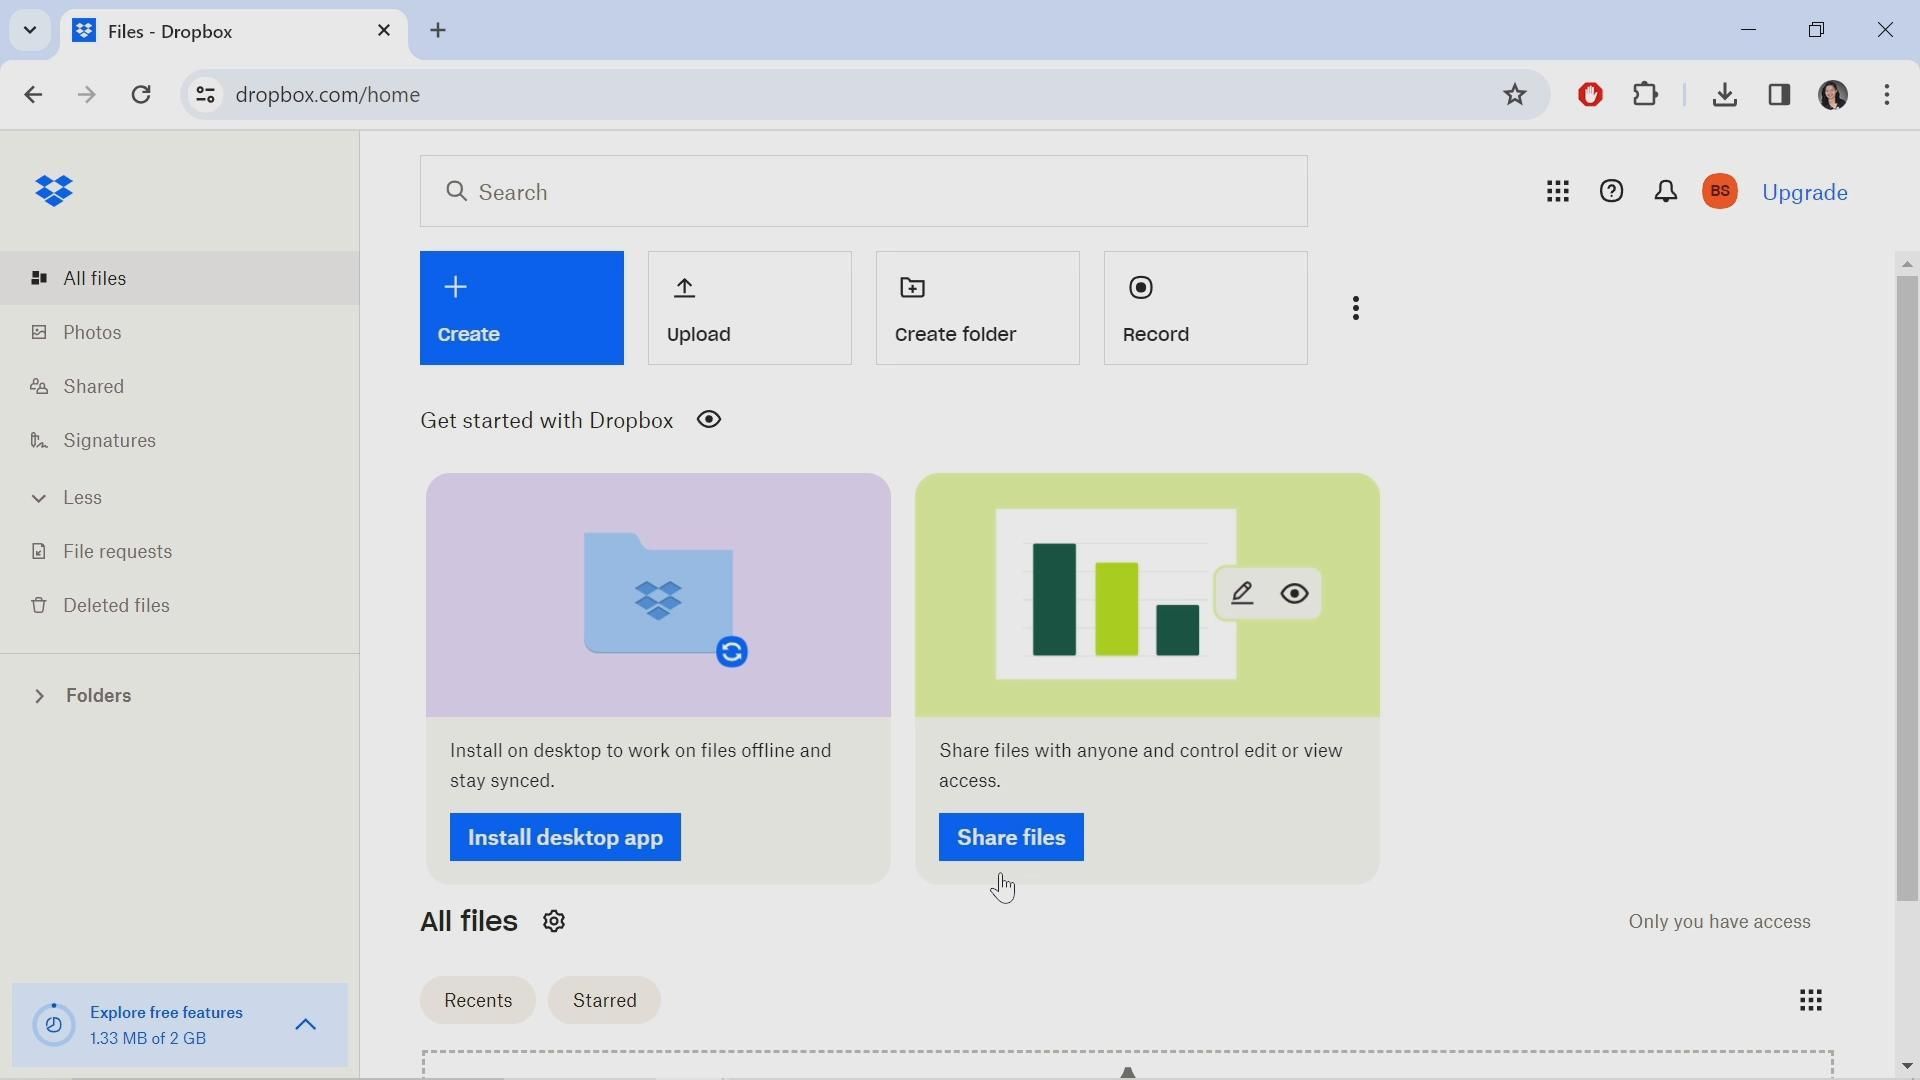
Task: Click the Upgrade link
Action: pos(1804,193)
